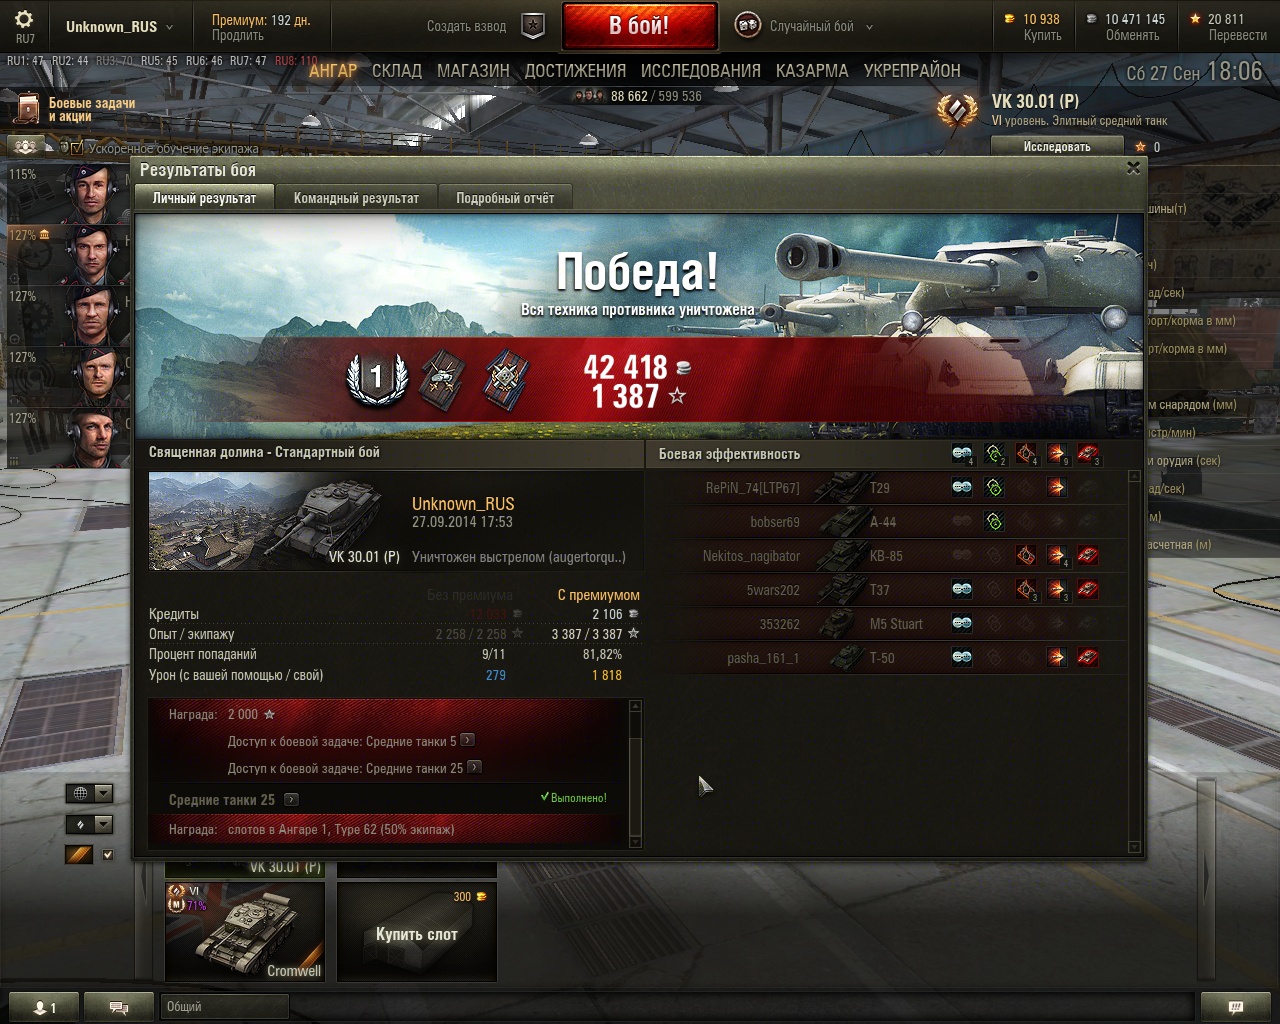Open settings gear icon in top-left corner
1280x1024 pixels.
click(x=24, y=20)
